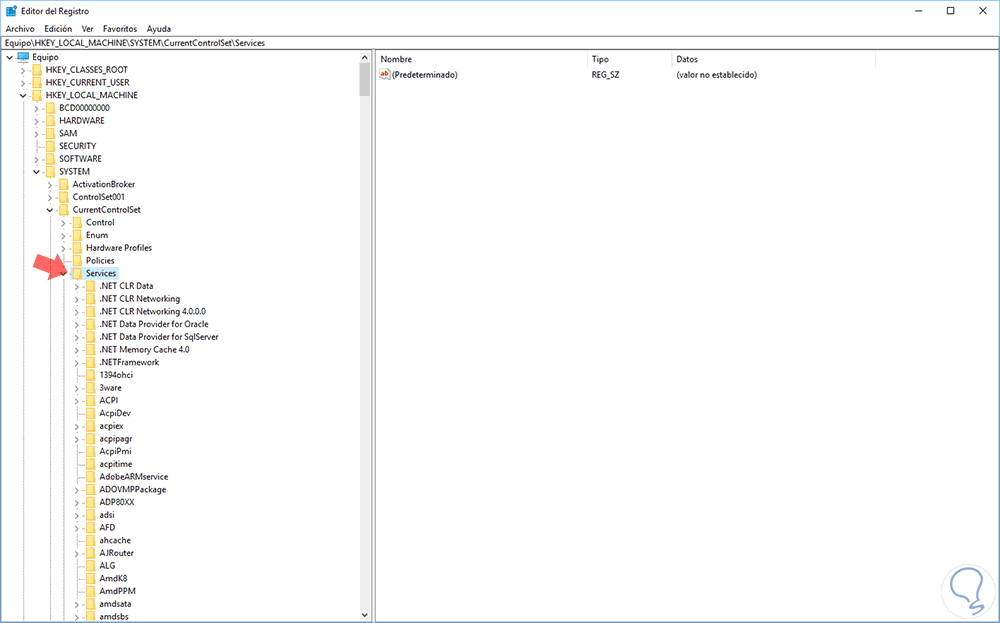Click the Enum folder icon
The image size is (1000, 623).
point(77,235)
